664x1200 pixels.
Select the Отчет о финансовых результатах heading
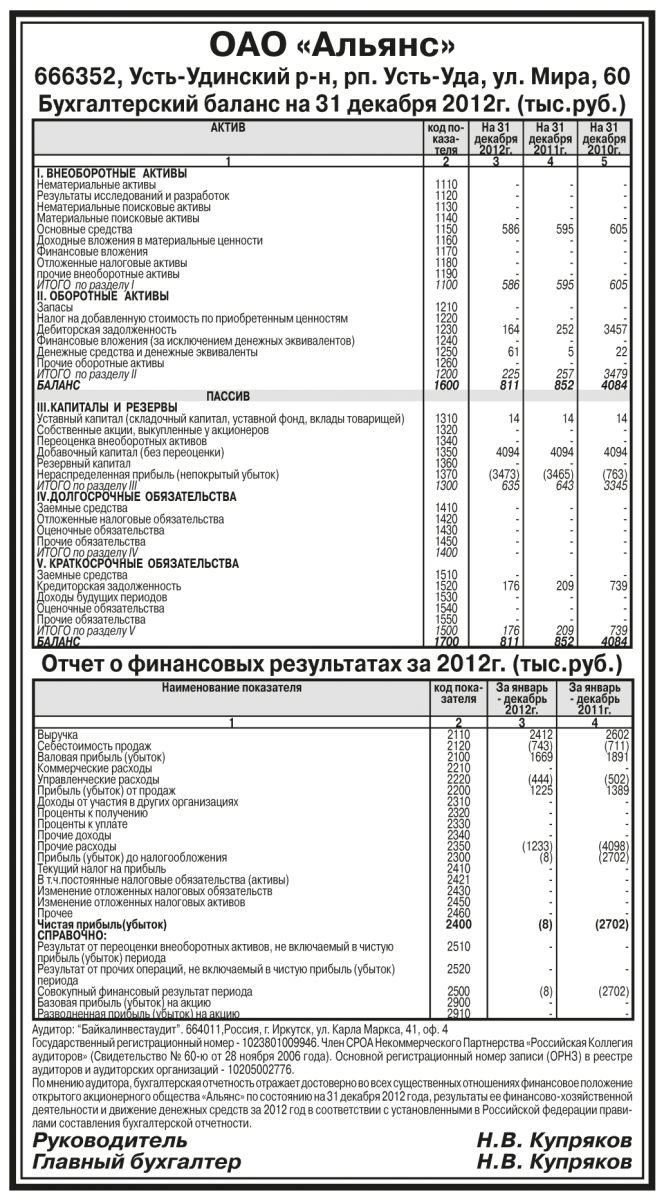click(331, 664)
